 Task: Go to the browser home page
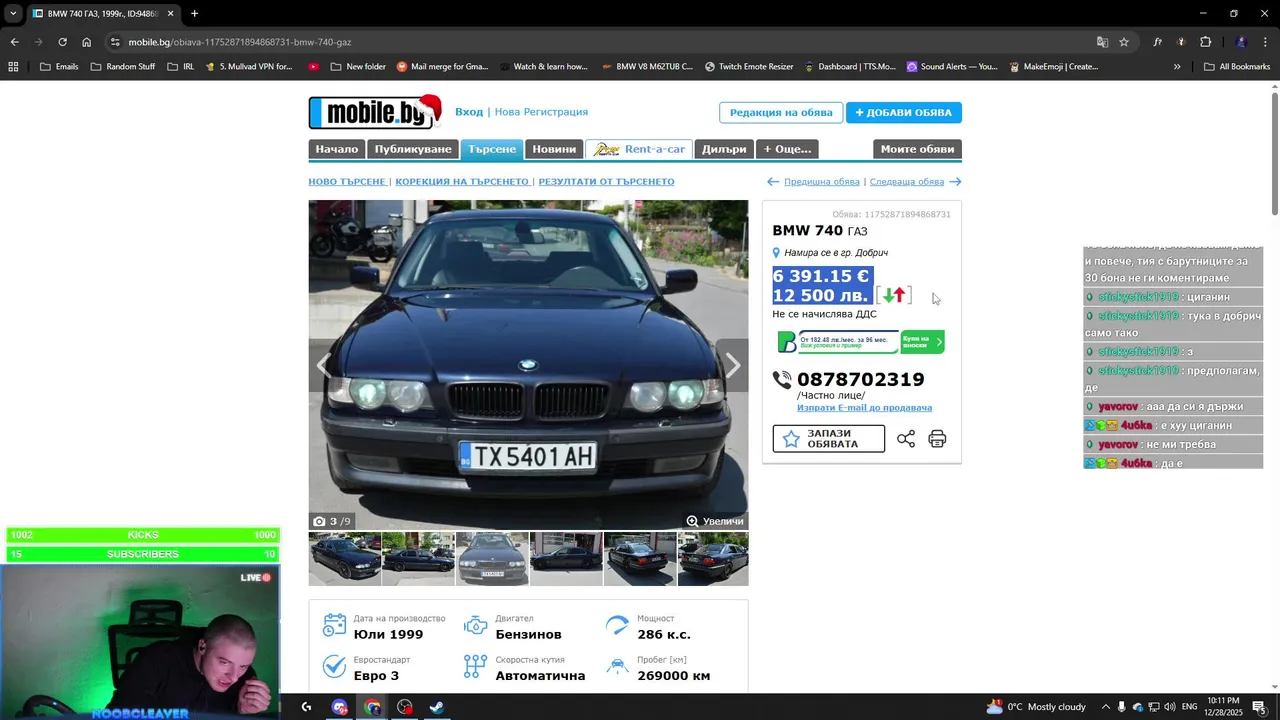pos(87,42)
